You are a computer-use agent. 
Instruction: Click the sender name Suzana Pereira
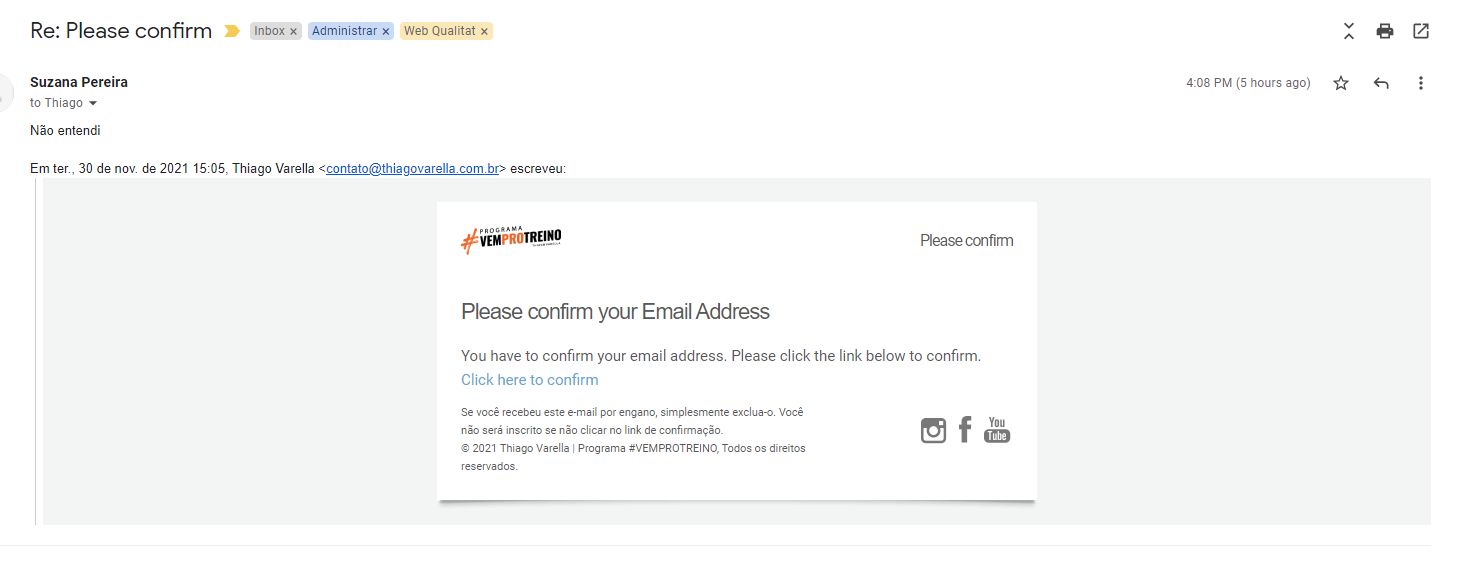(79, 82)
